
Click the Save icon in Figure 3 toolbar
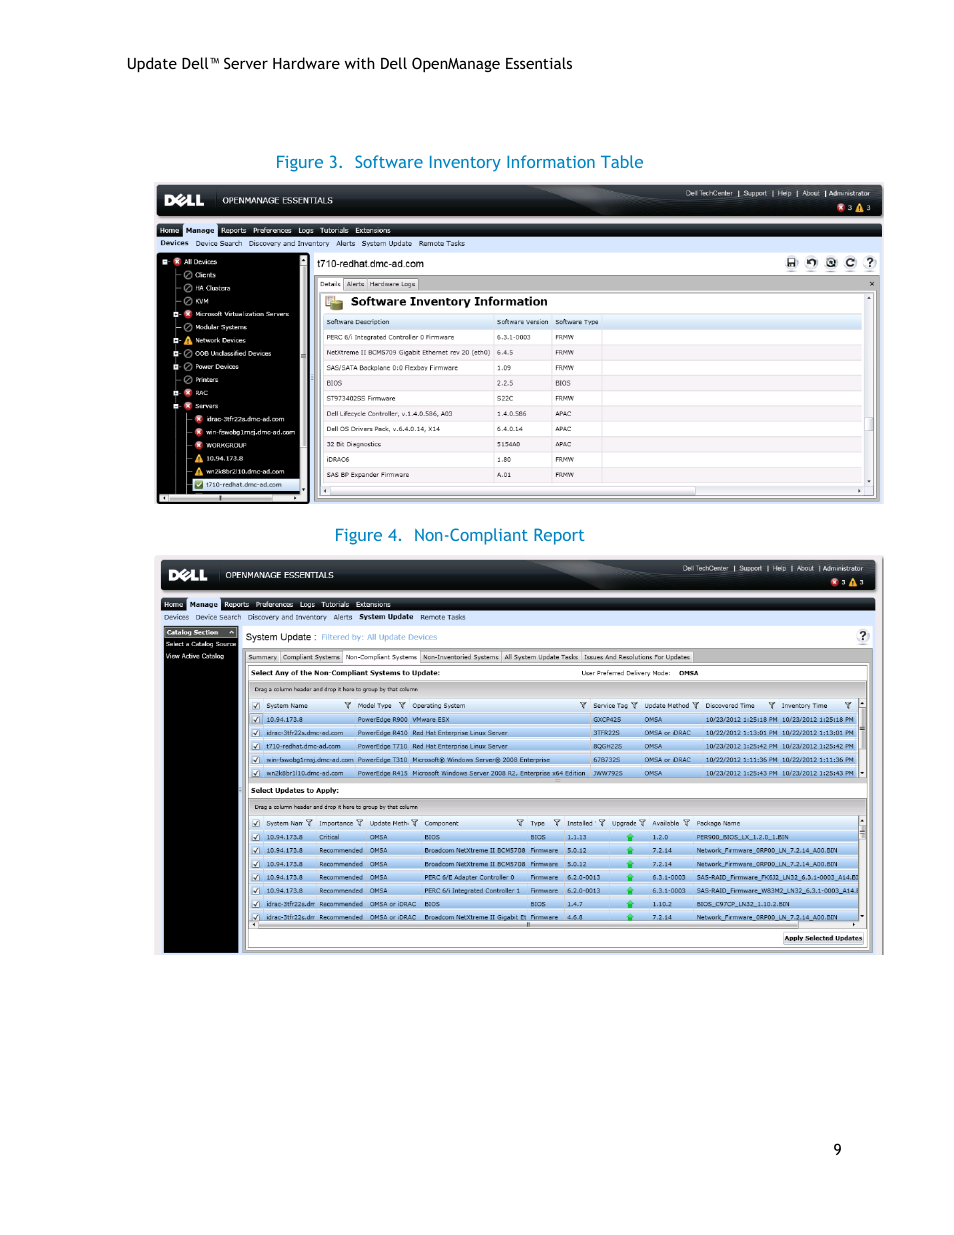pyautogui.click(x=791, y=263)
